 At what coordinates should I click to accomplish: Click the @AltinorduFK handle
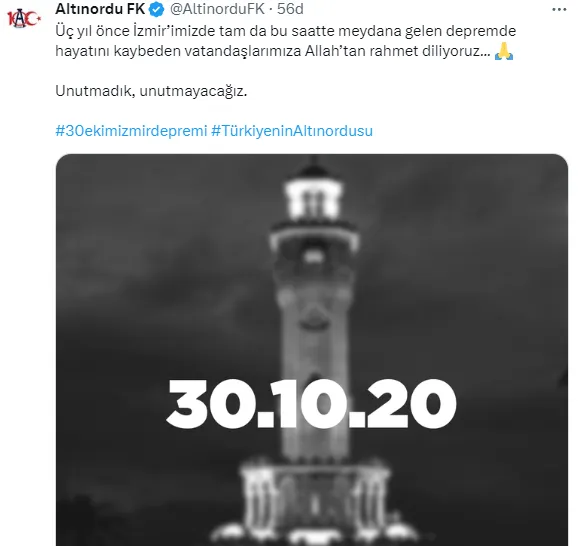point(217,9)
